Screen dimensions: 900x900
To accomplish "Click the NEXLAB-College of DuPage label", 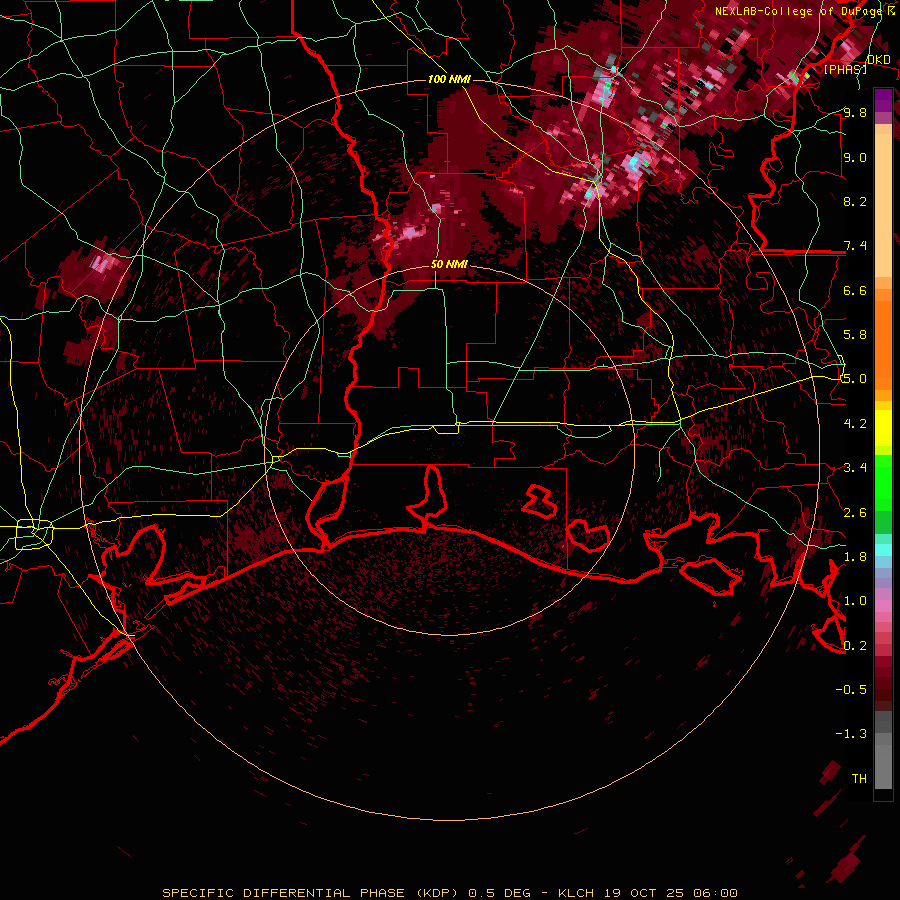I will tap(798, 11).
